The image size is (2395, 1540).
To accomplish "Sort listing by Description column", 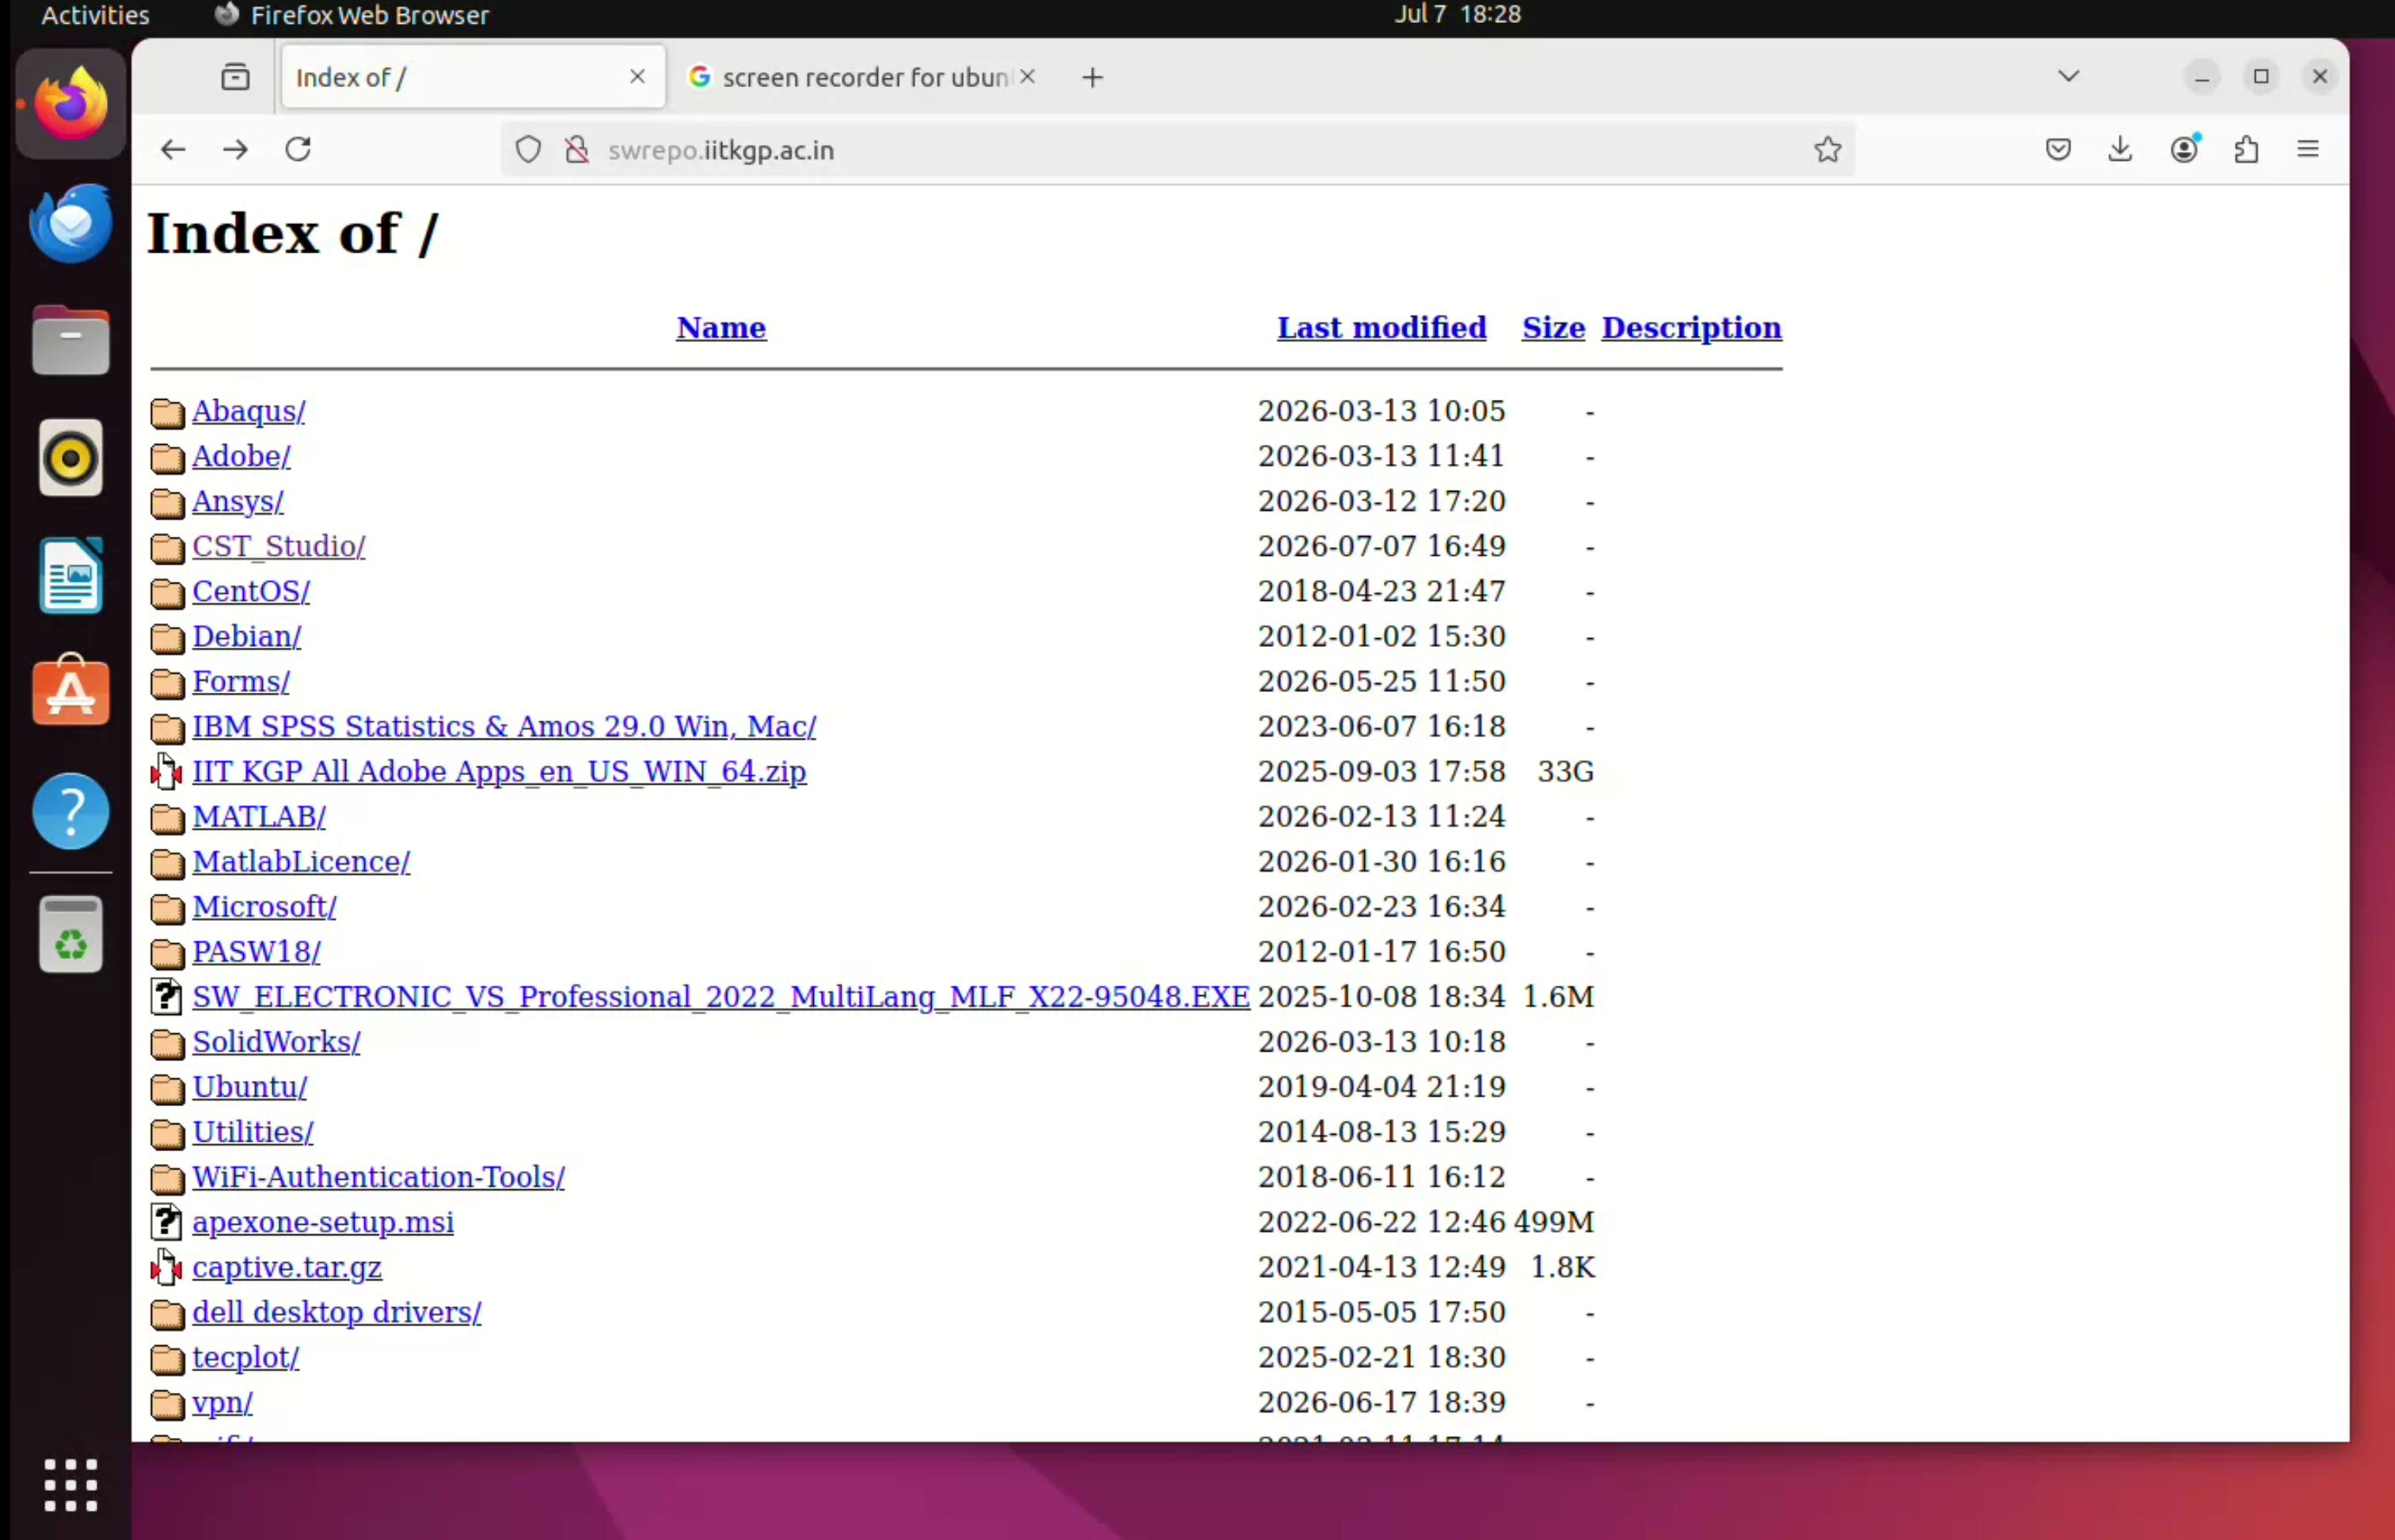I will point(1691,328).
